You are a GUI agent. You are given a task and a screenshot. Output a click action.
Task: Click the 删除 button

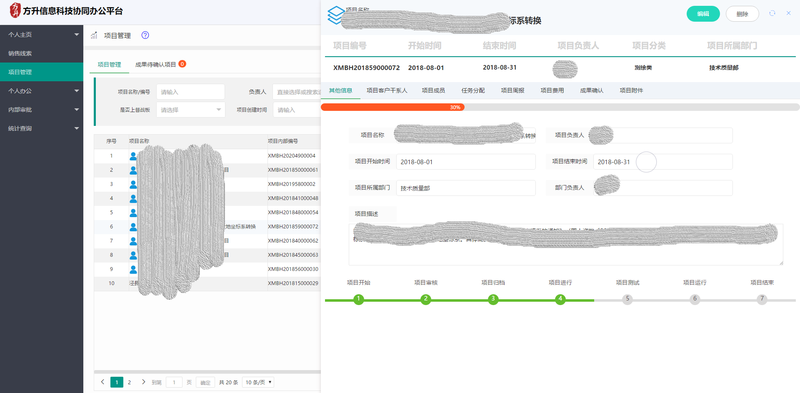742,14
